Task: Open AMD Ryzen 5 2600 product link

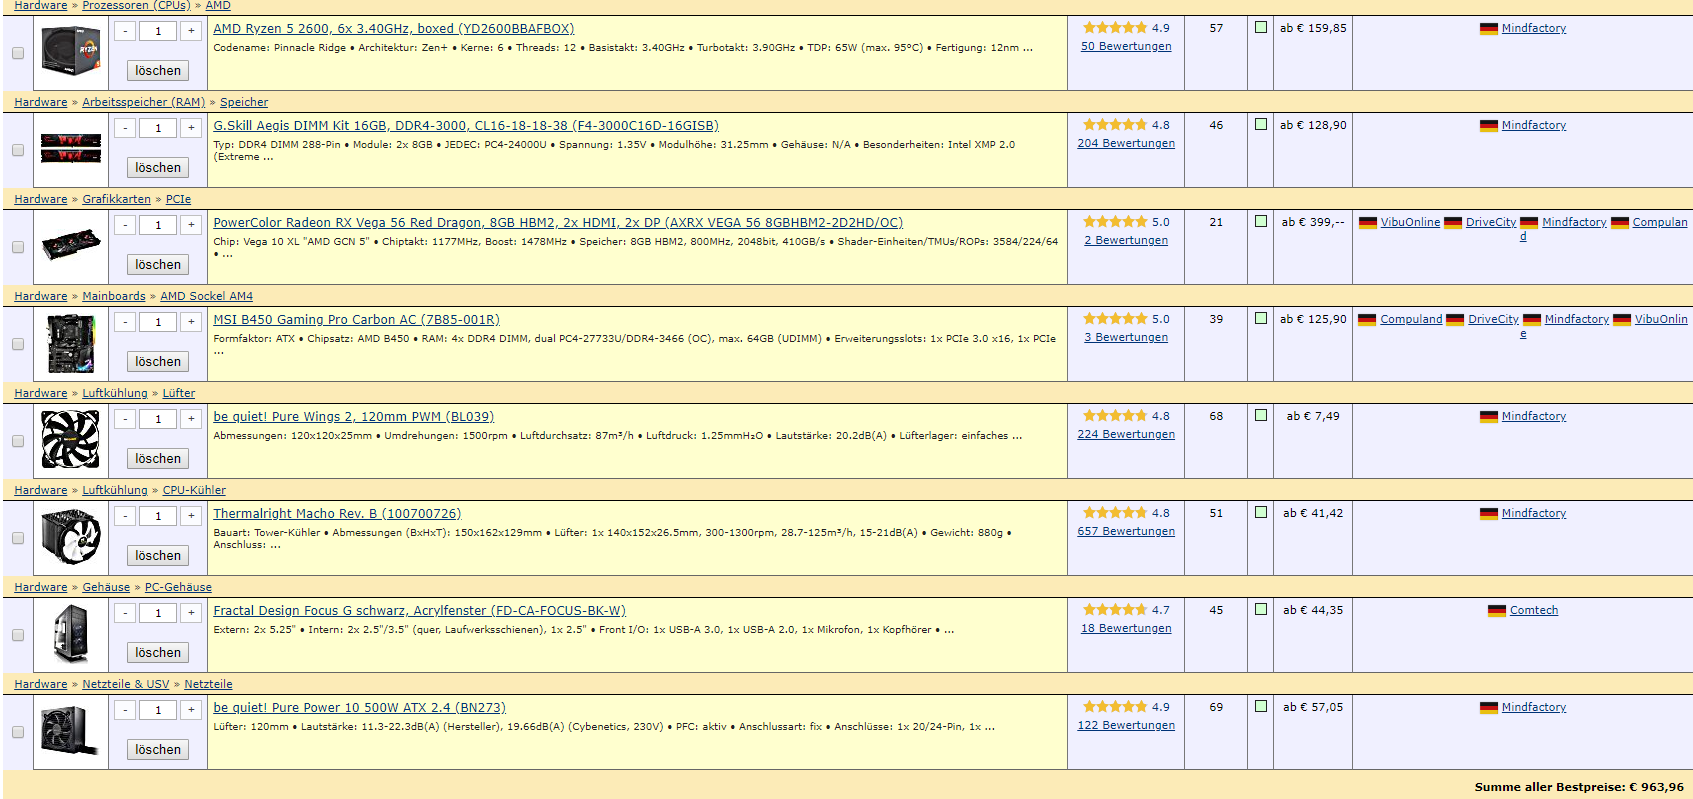Action: point(394,29)
